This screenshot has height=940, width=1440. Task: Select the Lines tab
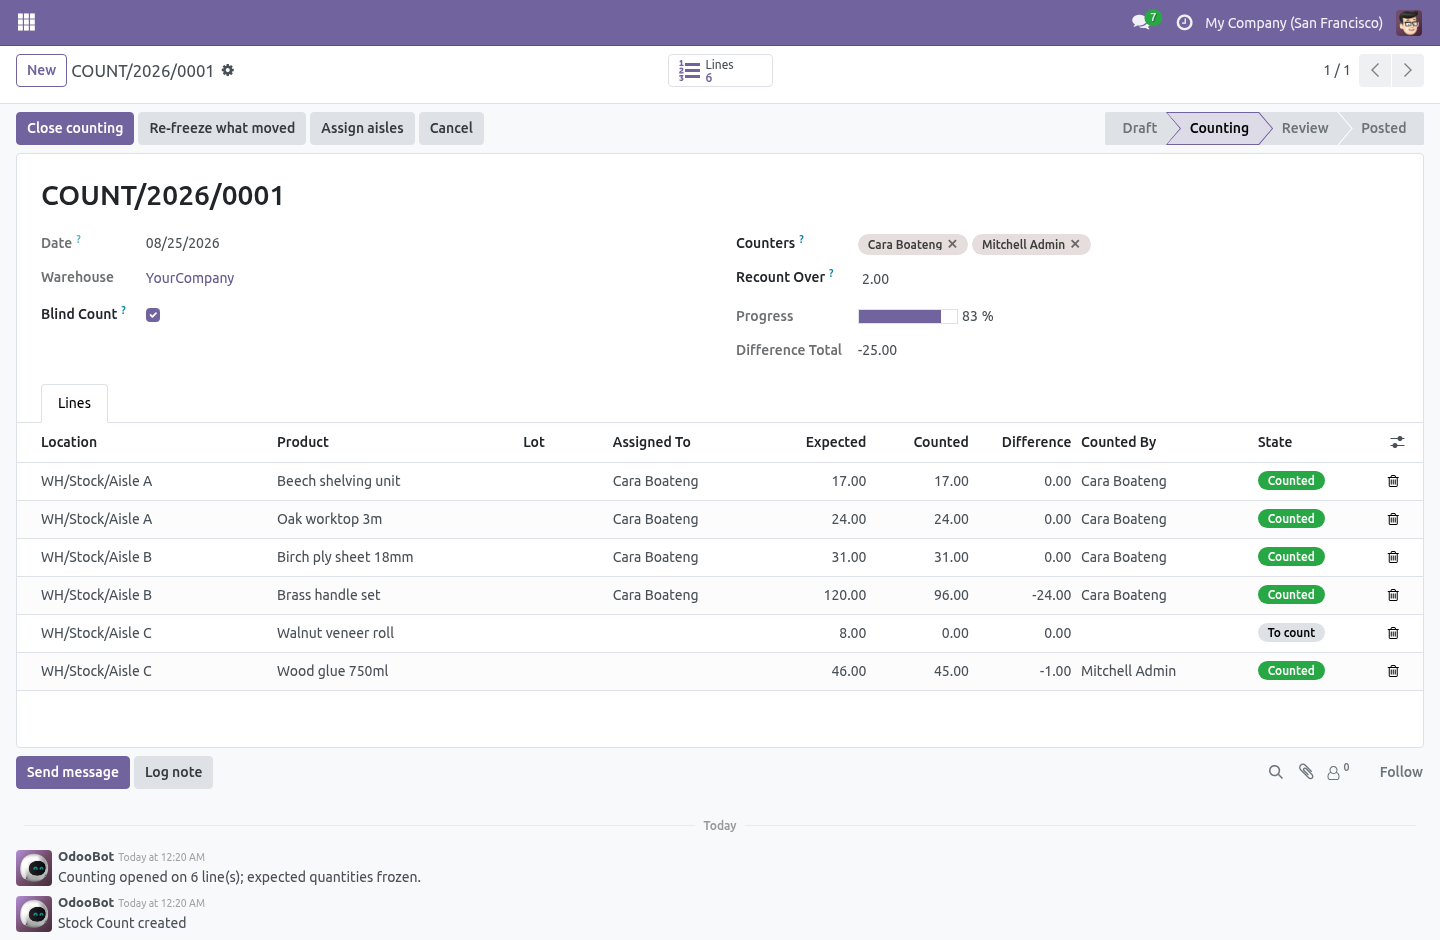[74, 403]
